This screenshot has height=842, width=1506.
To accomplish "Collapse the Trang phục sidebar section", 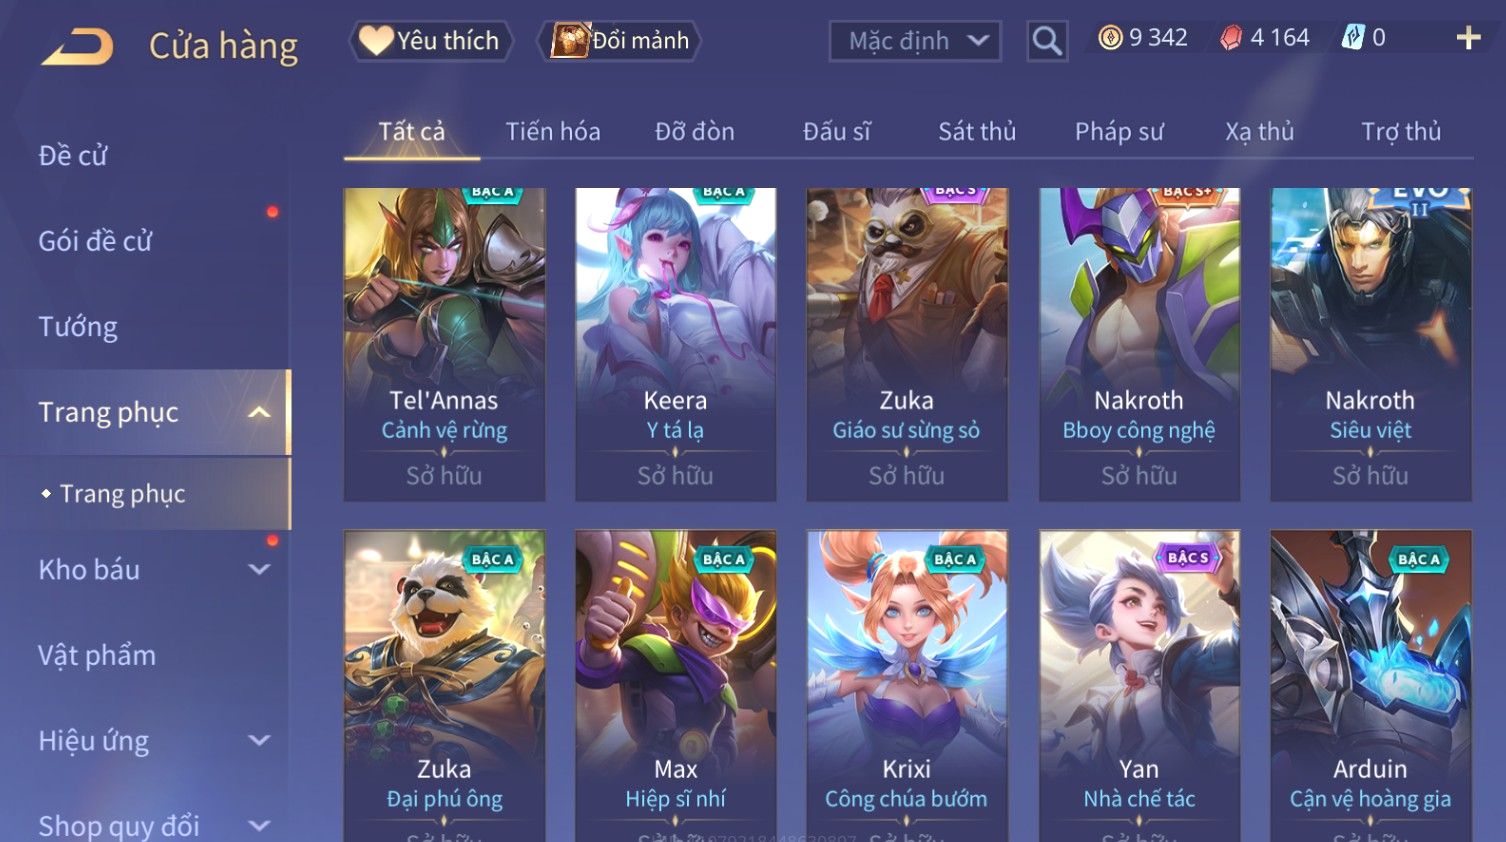I will click(259, 412).
